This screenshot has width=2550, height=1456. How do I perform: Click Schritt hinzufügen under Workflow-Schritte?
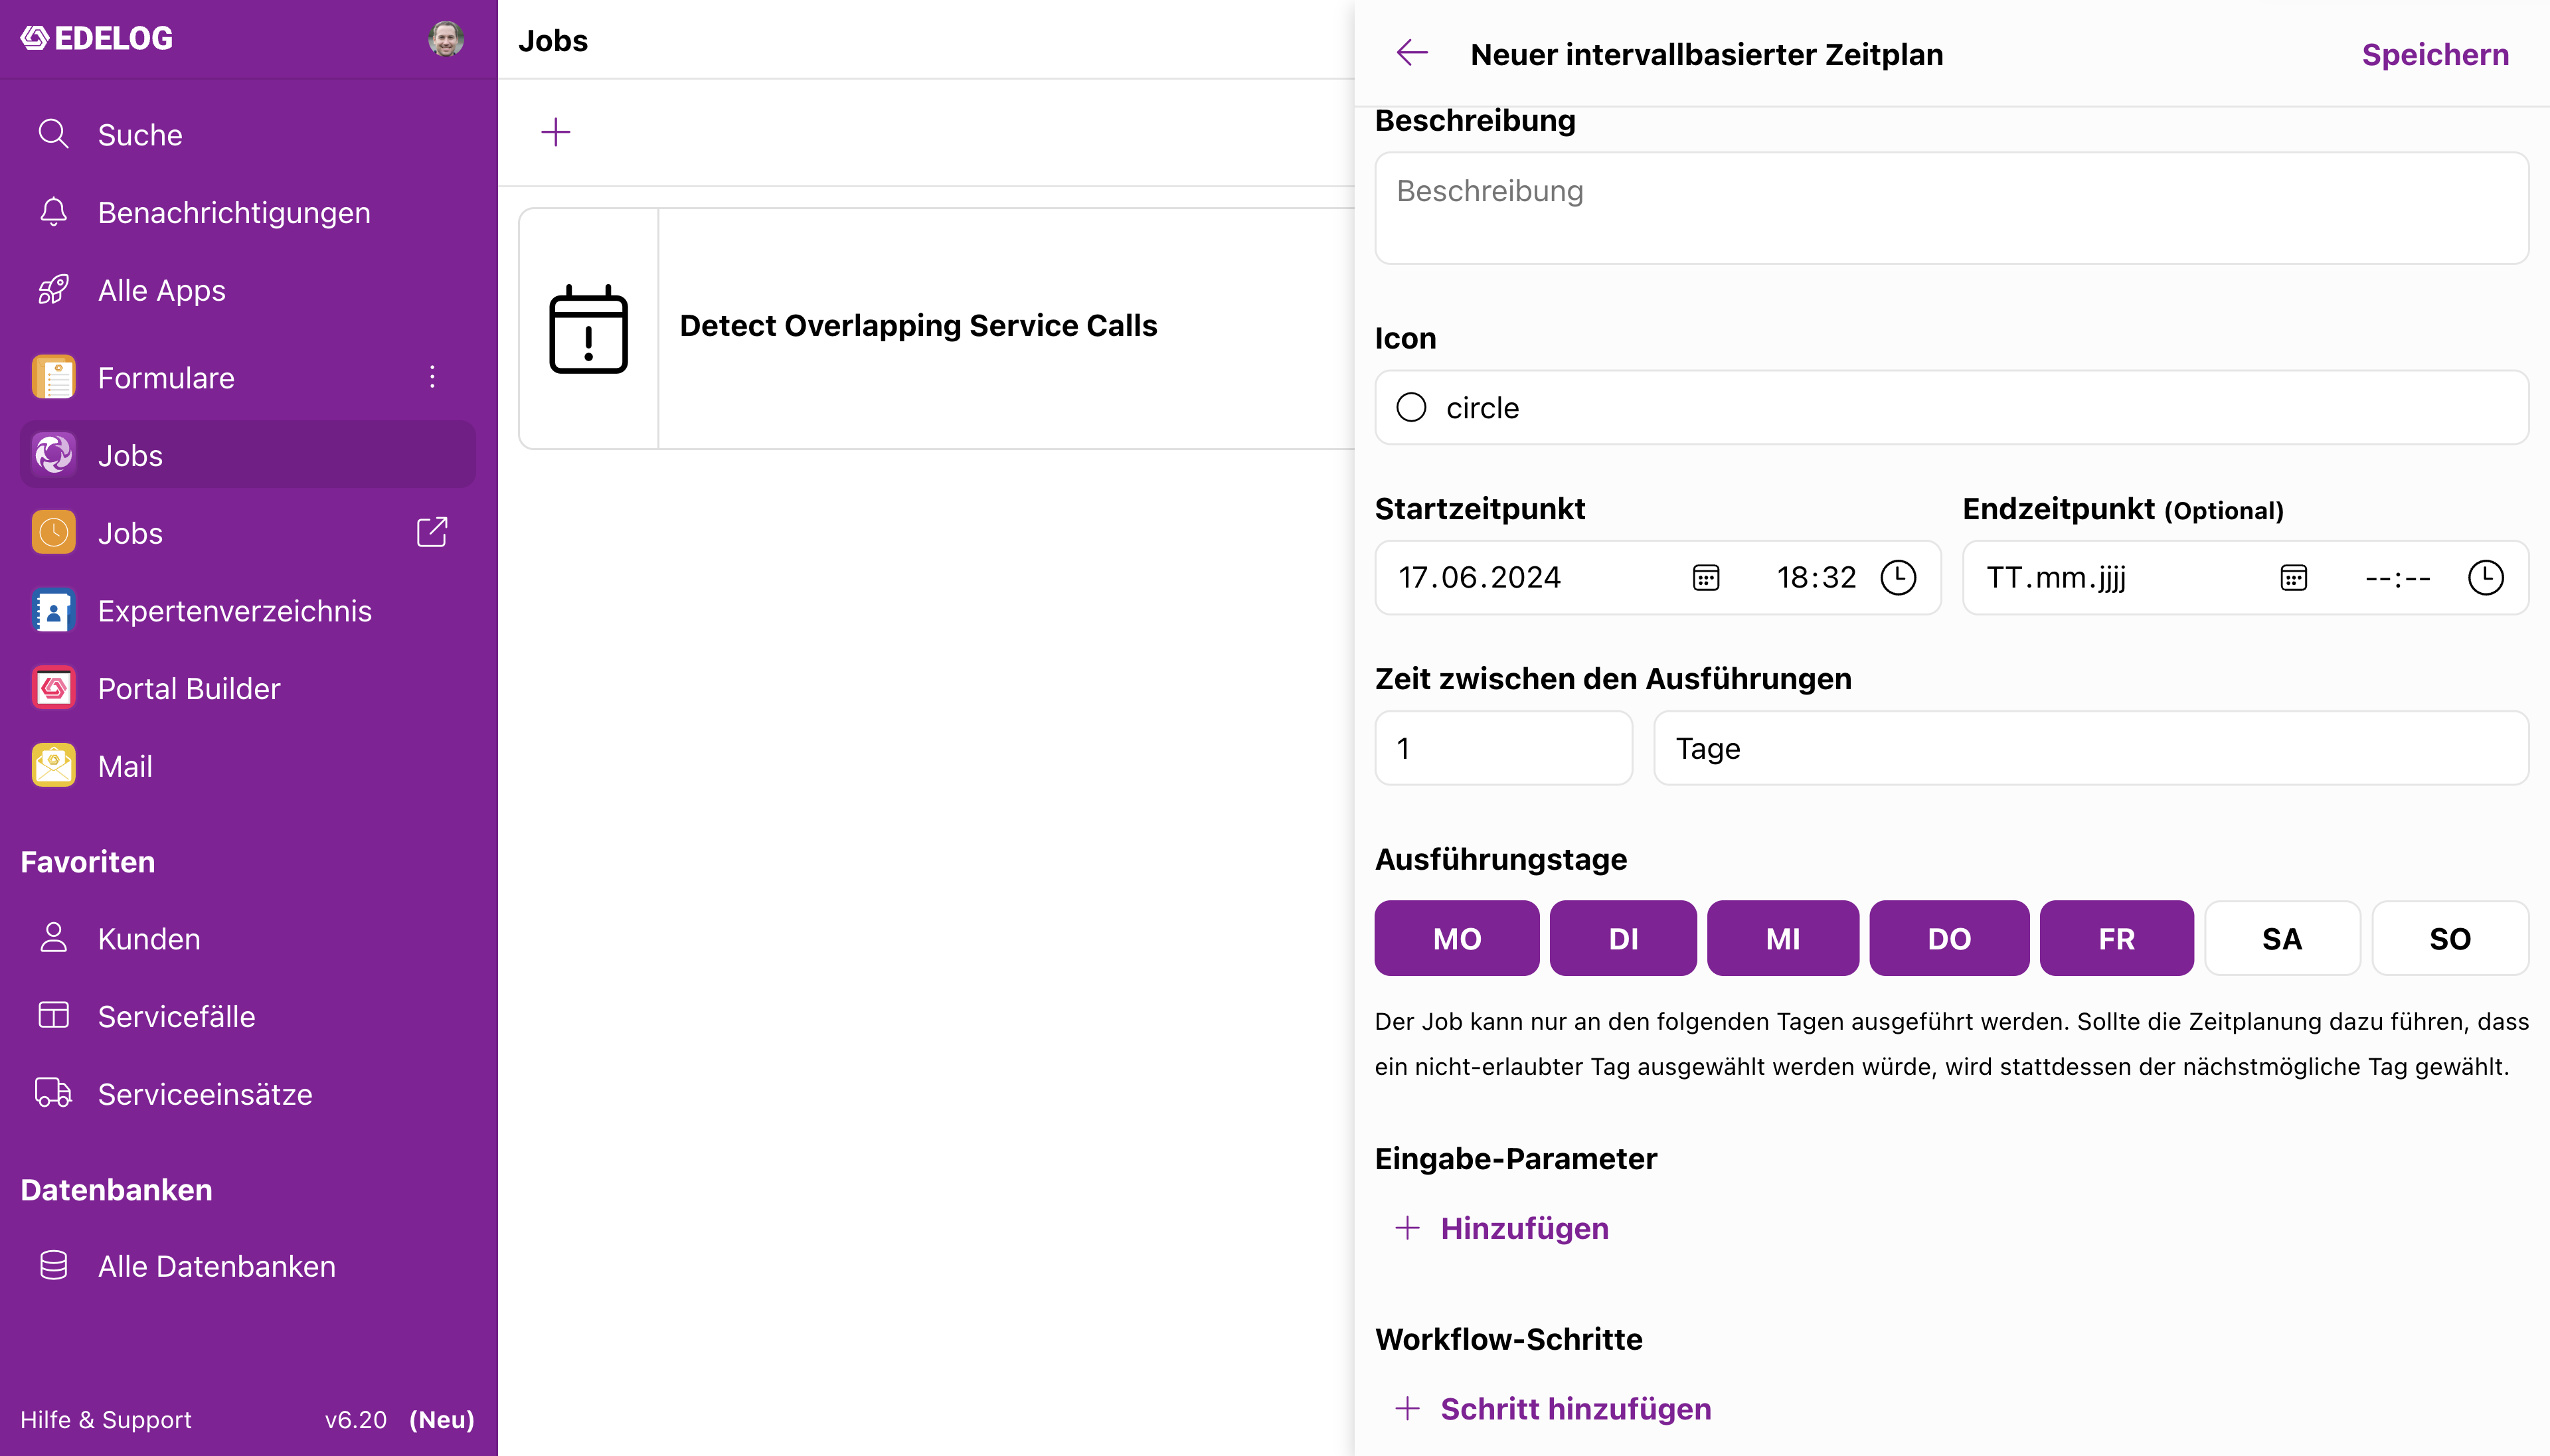1553,1409
